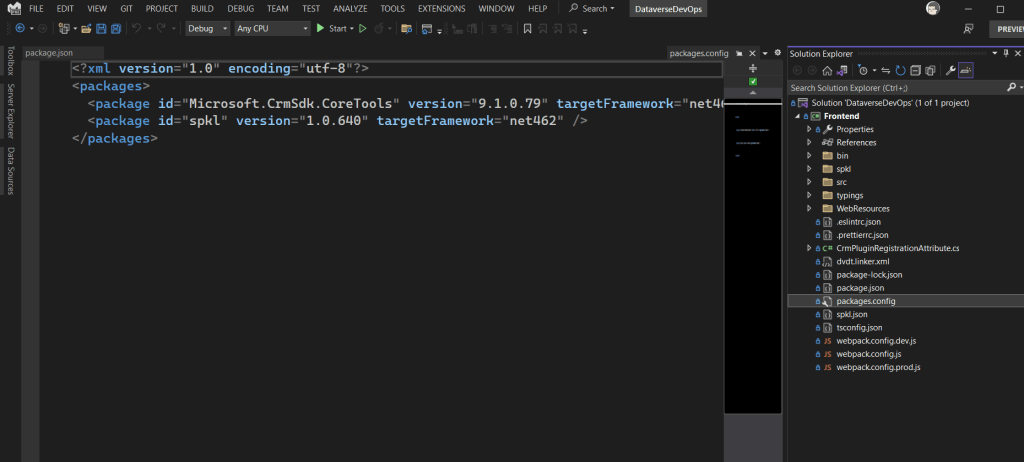The image size is (1024, 462).
Task: Expand the bin folder
Action: pyautogui.click(x=809, y=156)
